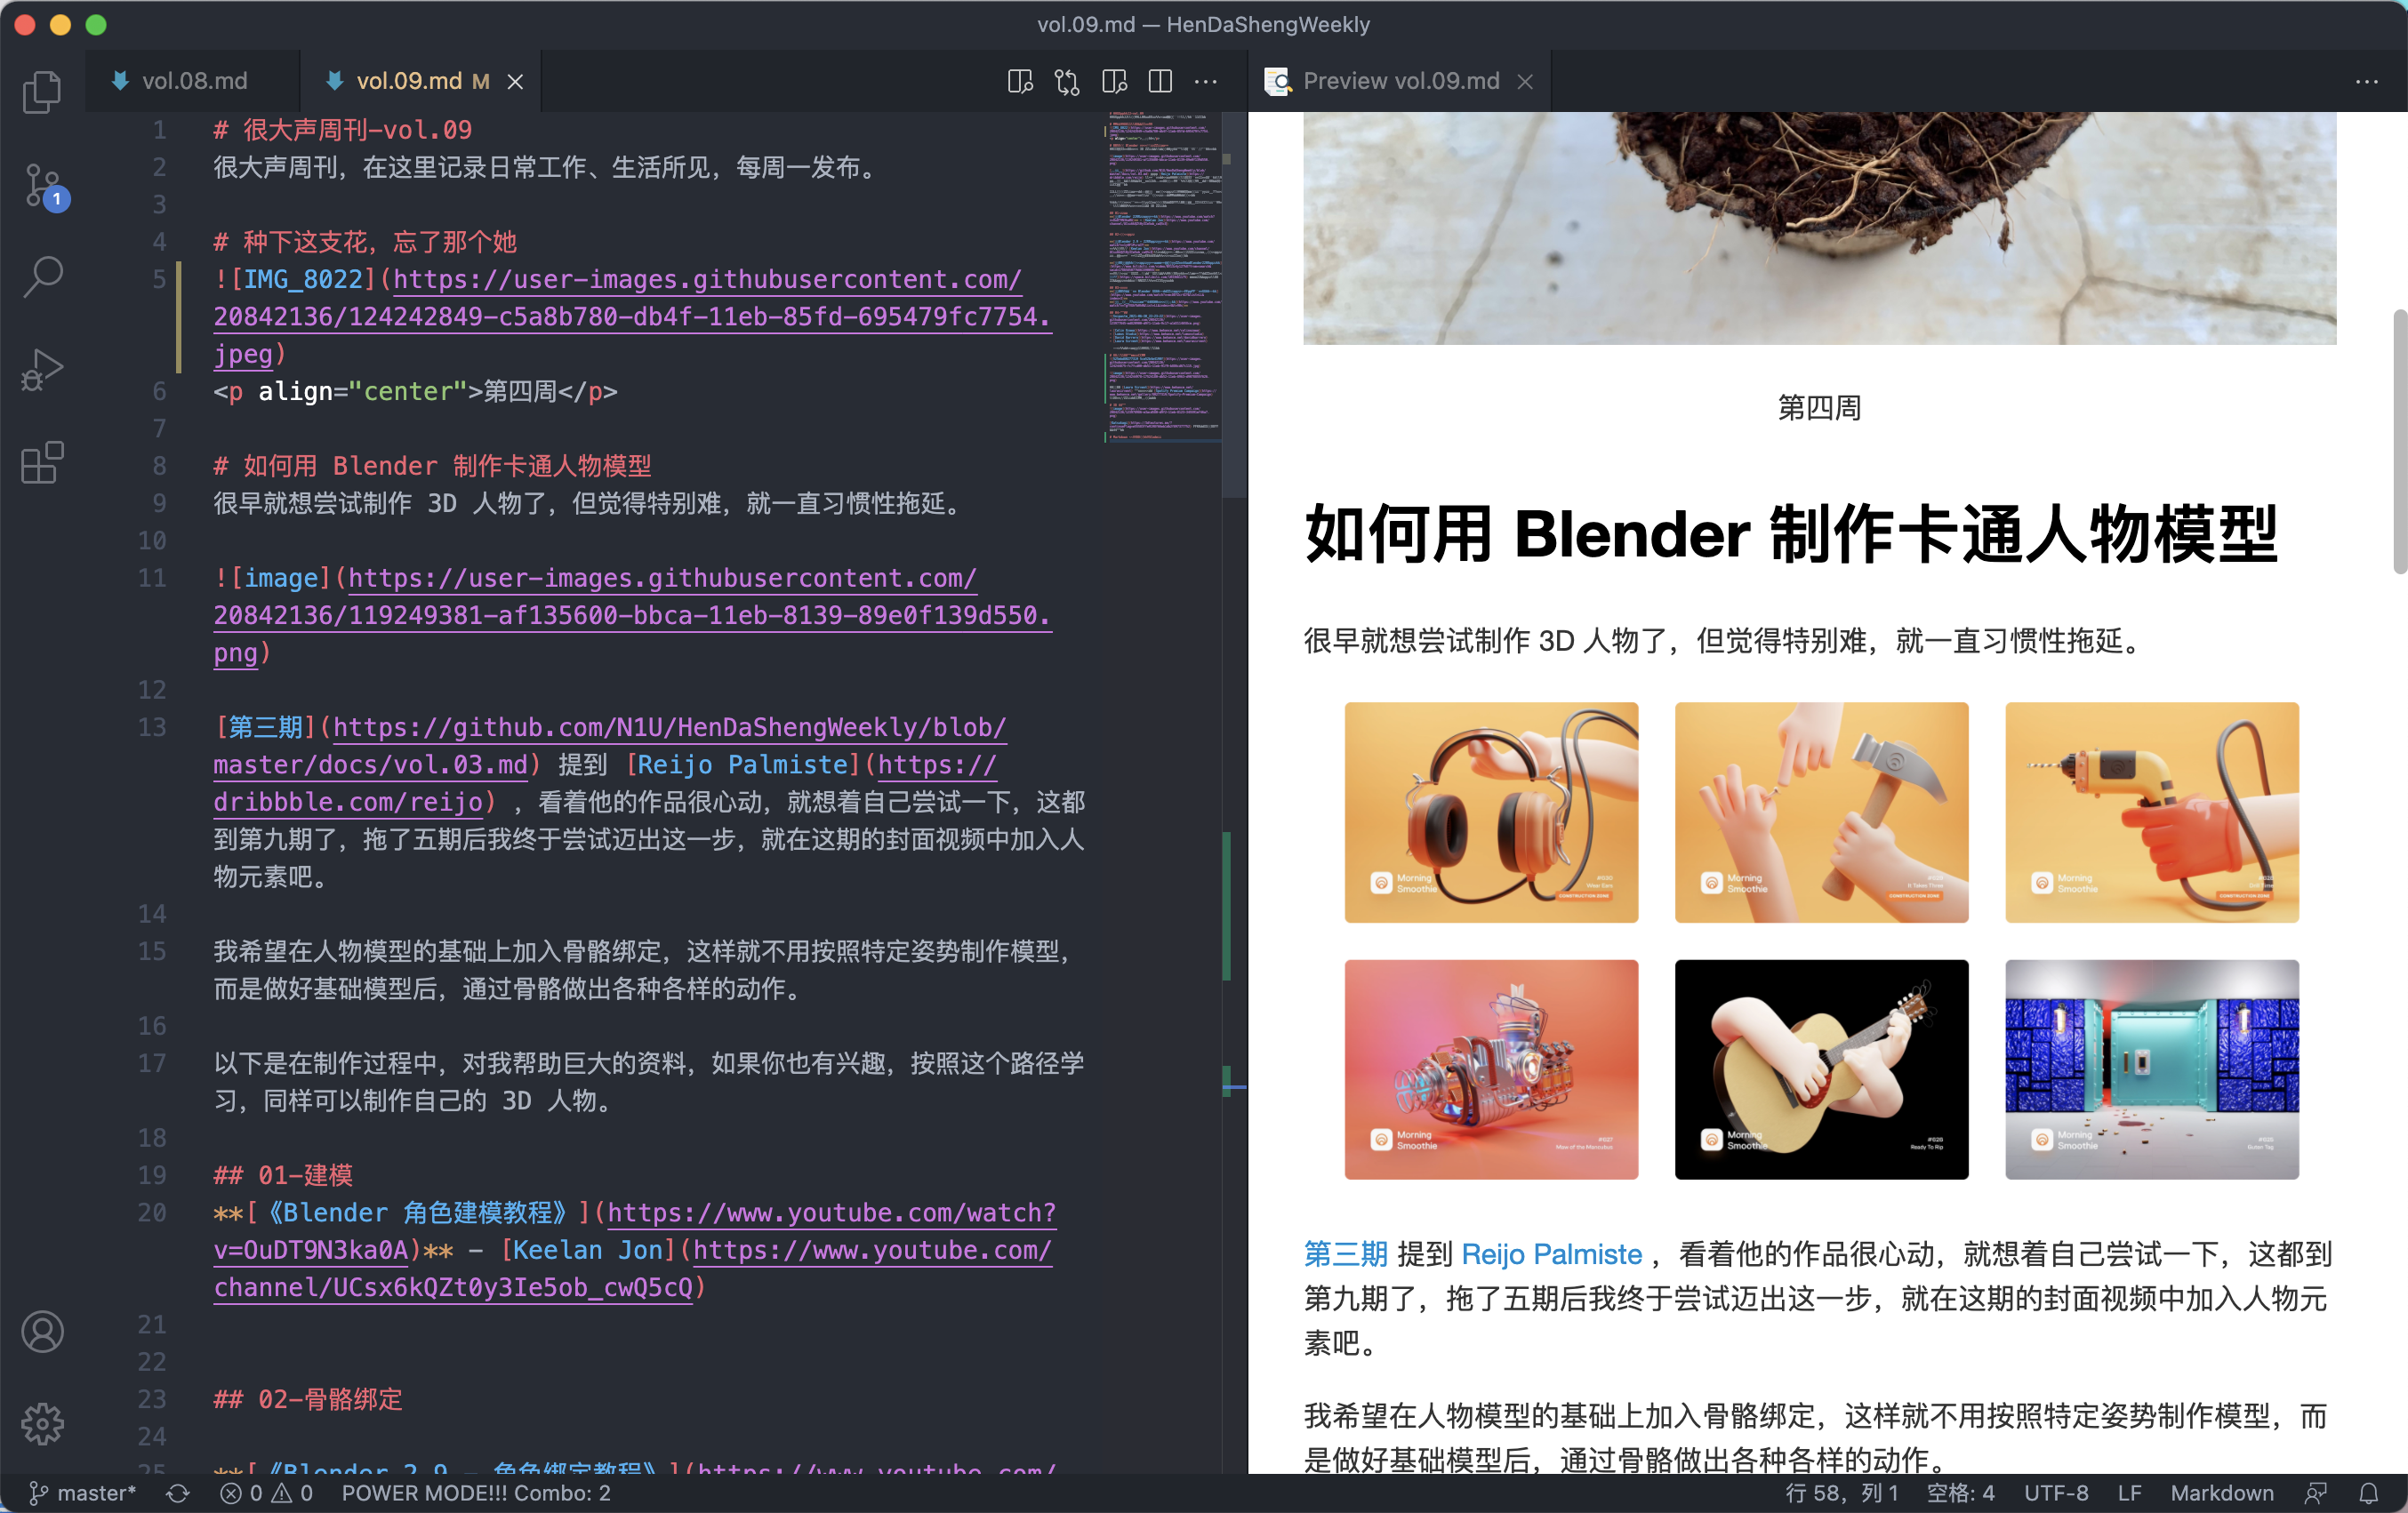Screen dimensions: 2408x1513
Task: Click the 119249381-af135600 image URL in editor
Action: pos(632,615)
